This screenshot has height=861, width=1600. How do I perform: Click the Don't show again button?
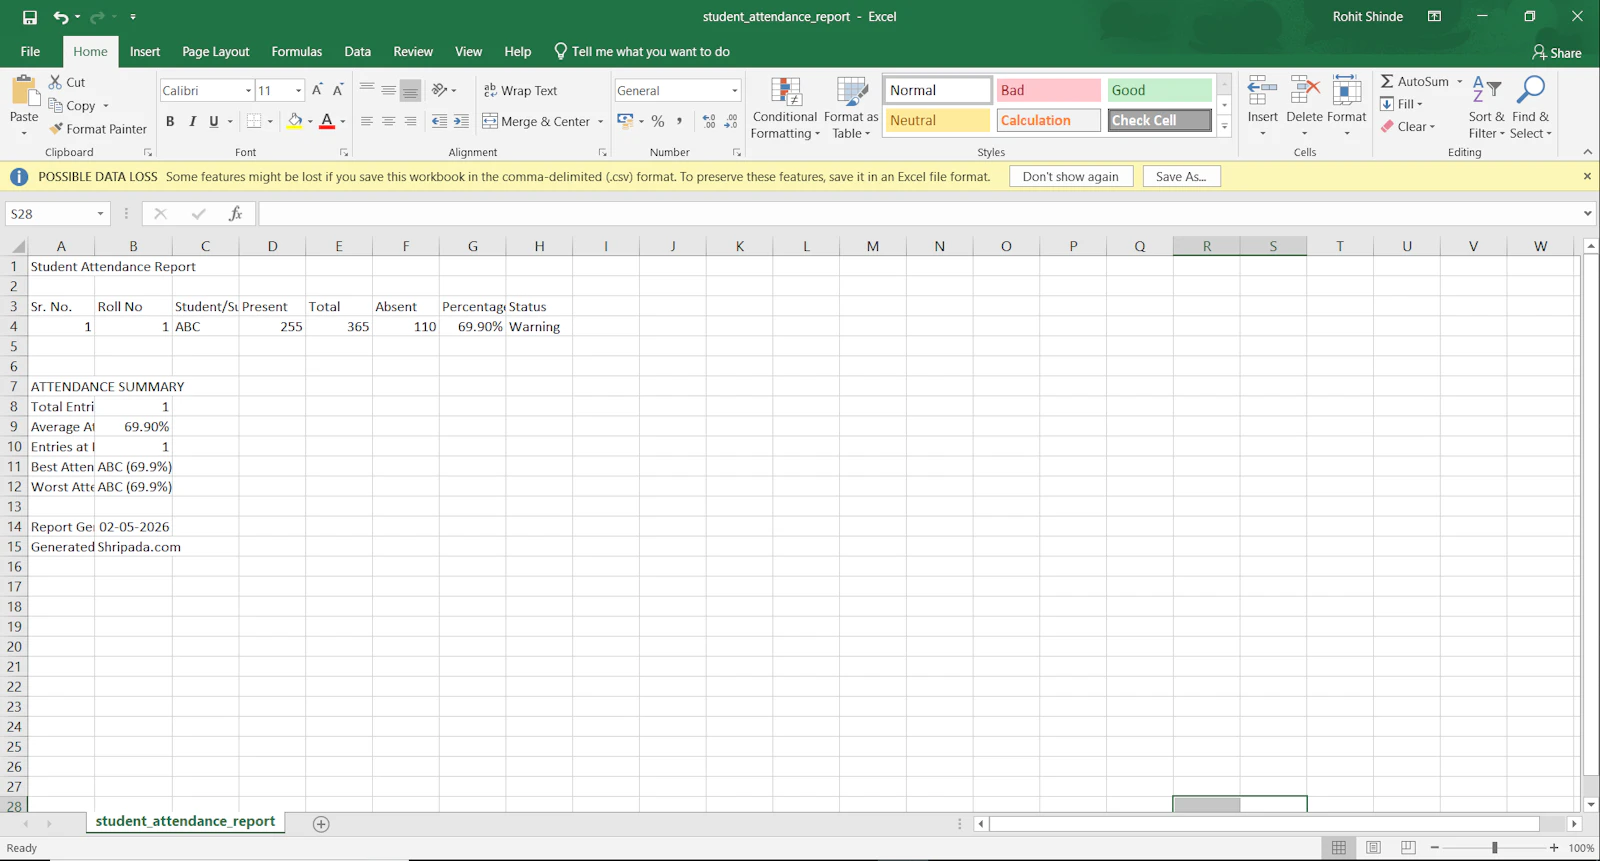click(1071, 177)
